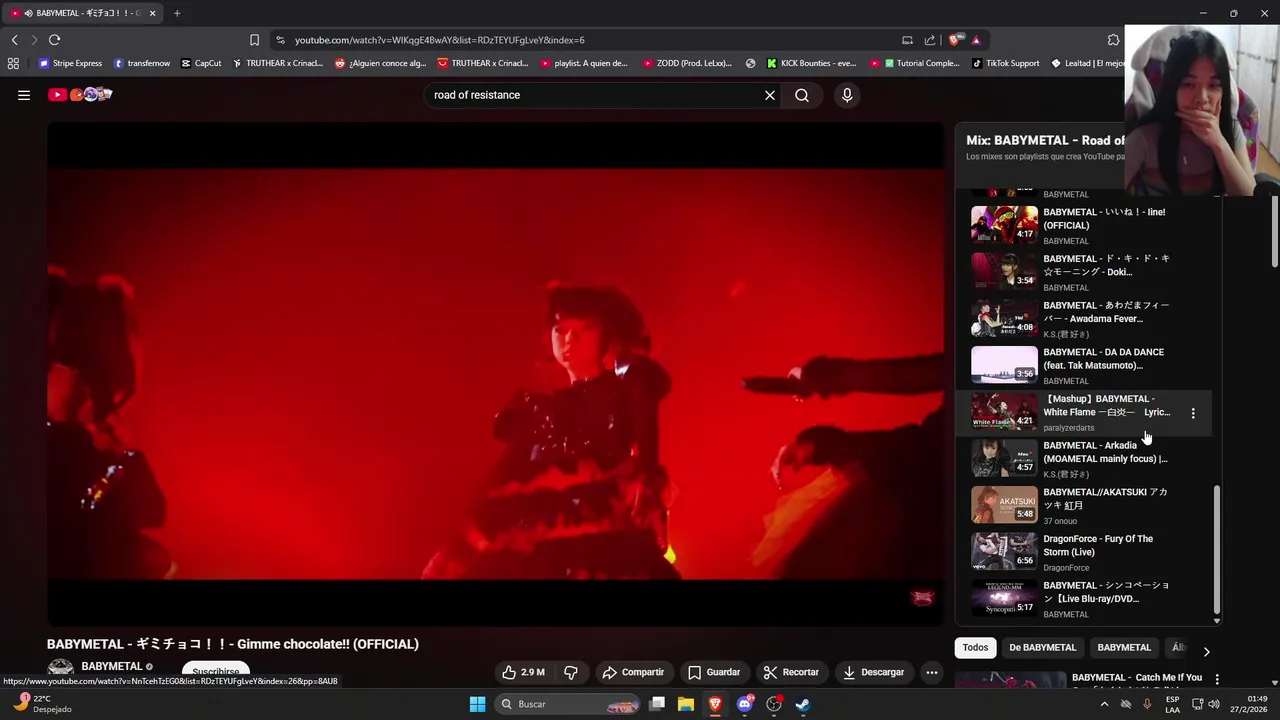This screenshot has width=1280, height=720.
Task: Open the CapCut bookmark
Action: pyautogui.click(x=201, y=63)
